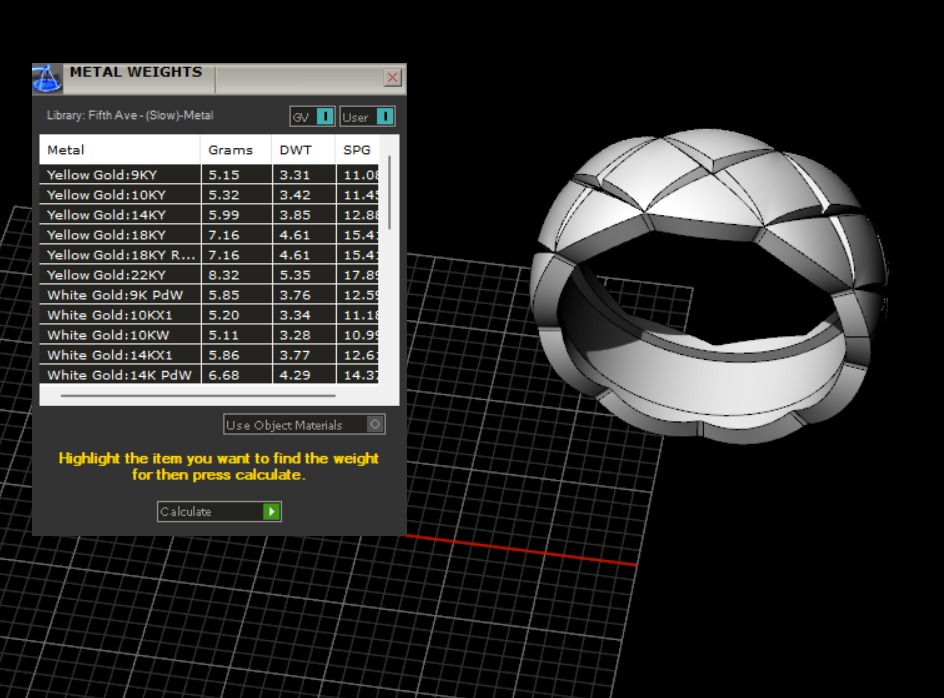Click the Calculate button
944x698 pixels.
(x=219, y=511)
